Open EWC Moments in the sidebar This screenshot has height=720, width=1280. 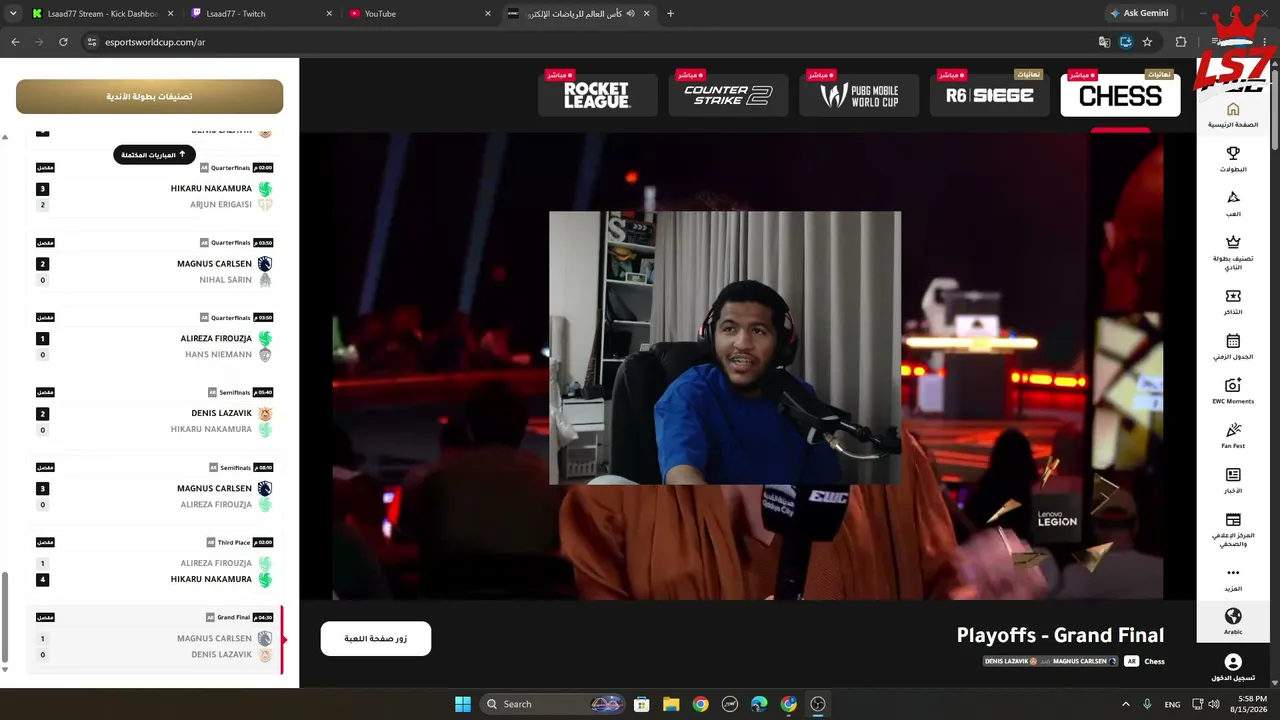[x=1233, y=391]
